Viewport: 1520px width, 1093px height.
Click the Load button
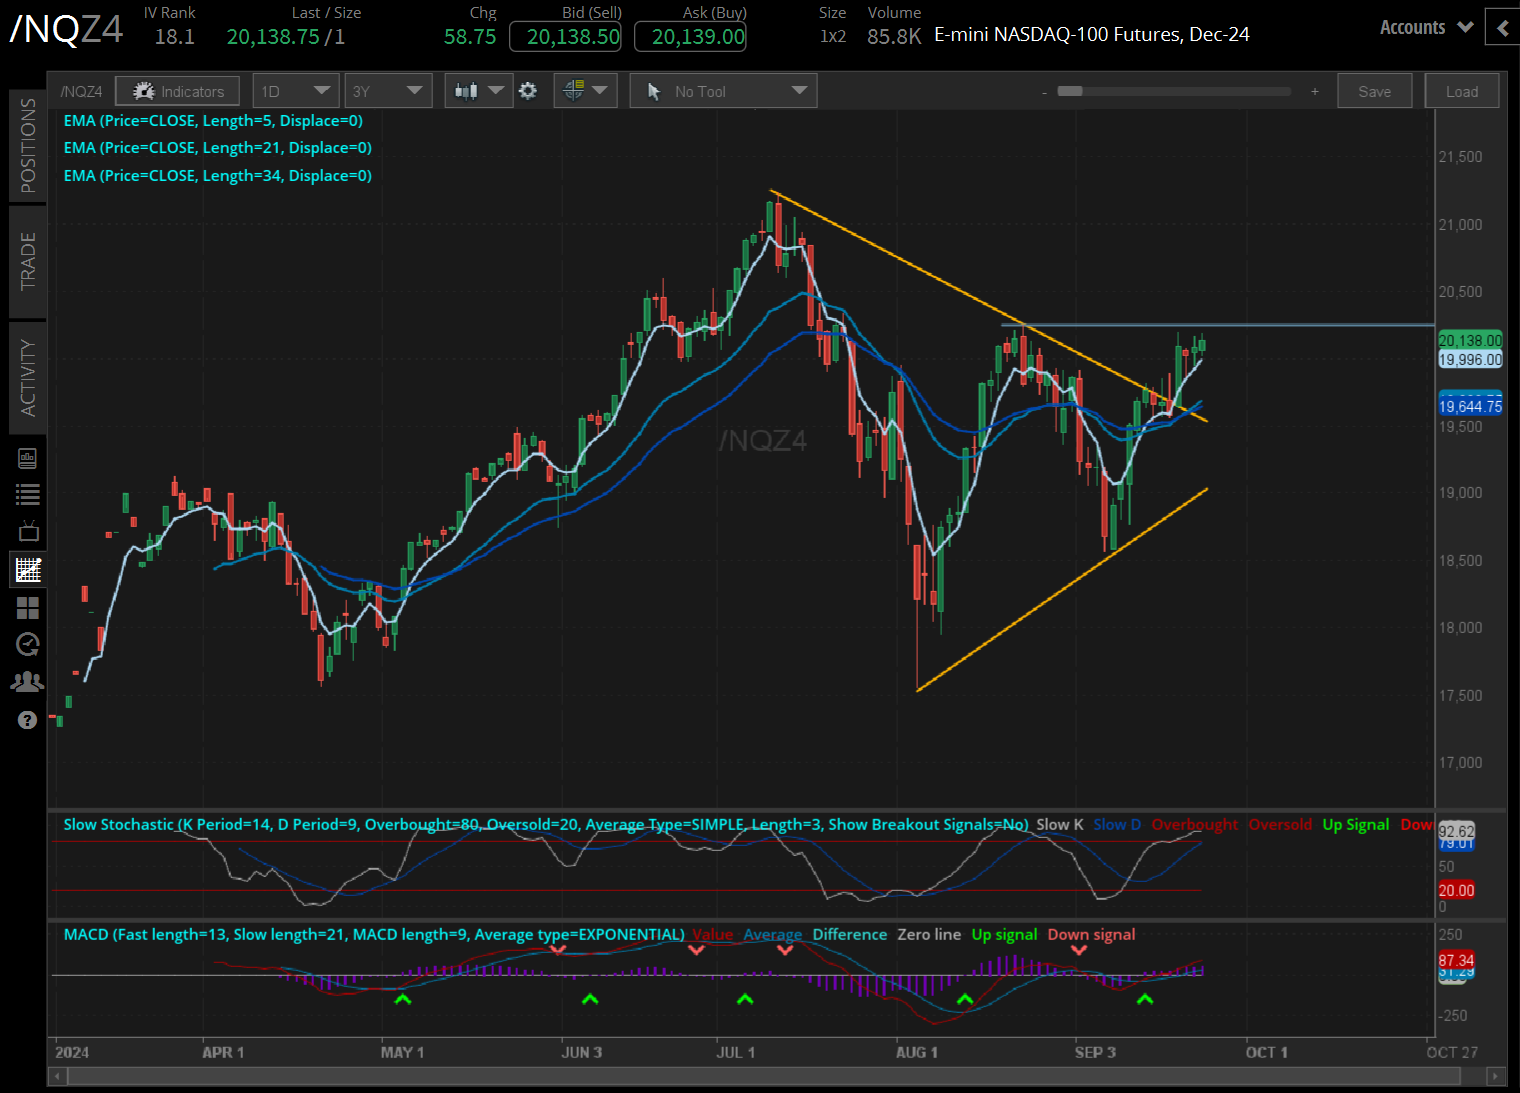point(1461,90)
